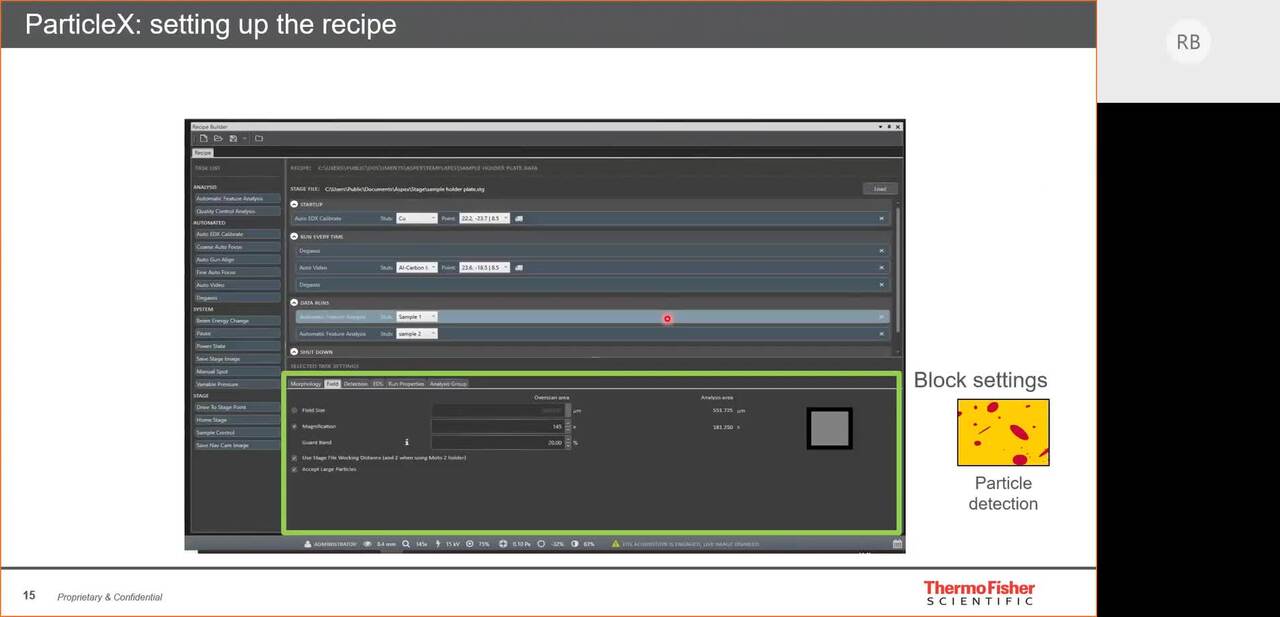Viewport: 1280px width, 617px height.
Task: Click the New recipe toolbar icon
Action: [x=203, y=138]
